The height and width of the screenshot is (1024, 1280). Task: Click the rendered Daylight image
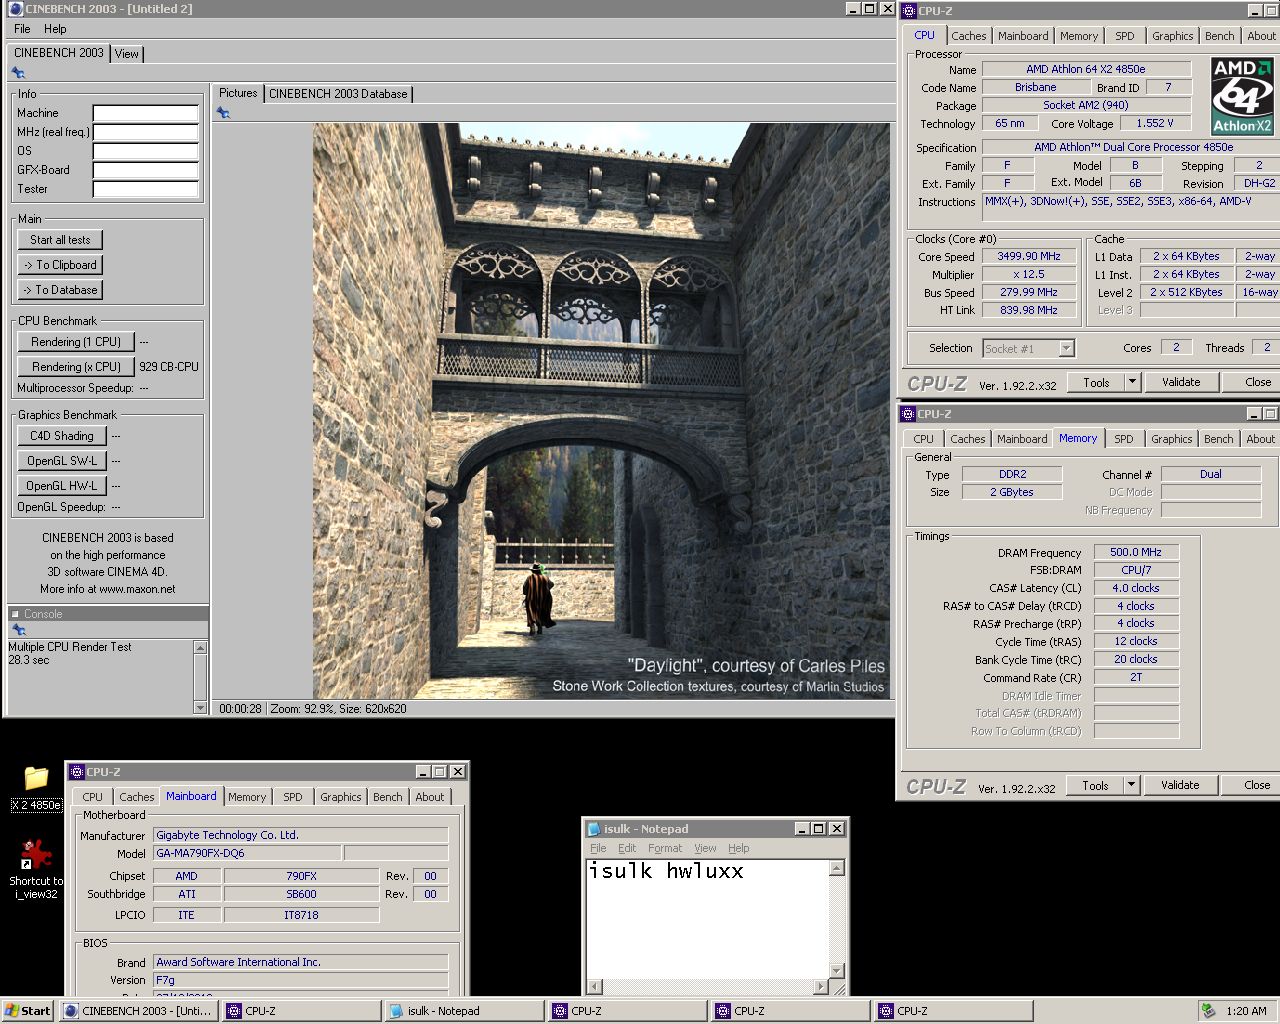[x=601, y=411]
